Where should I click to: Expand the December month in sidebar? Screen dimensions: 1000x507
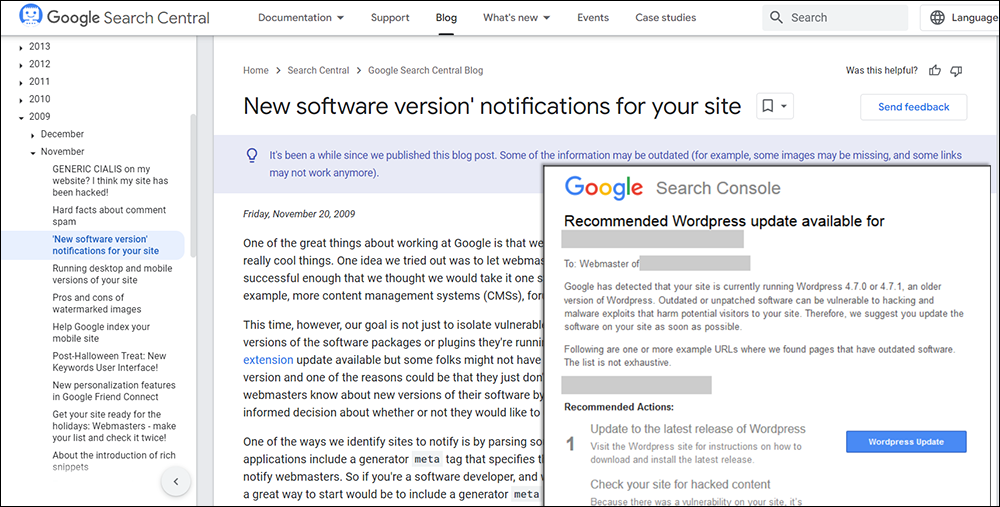point(33,135)
